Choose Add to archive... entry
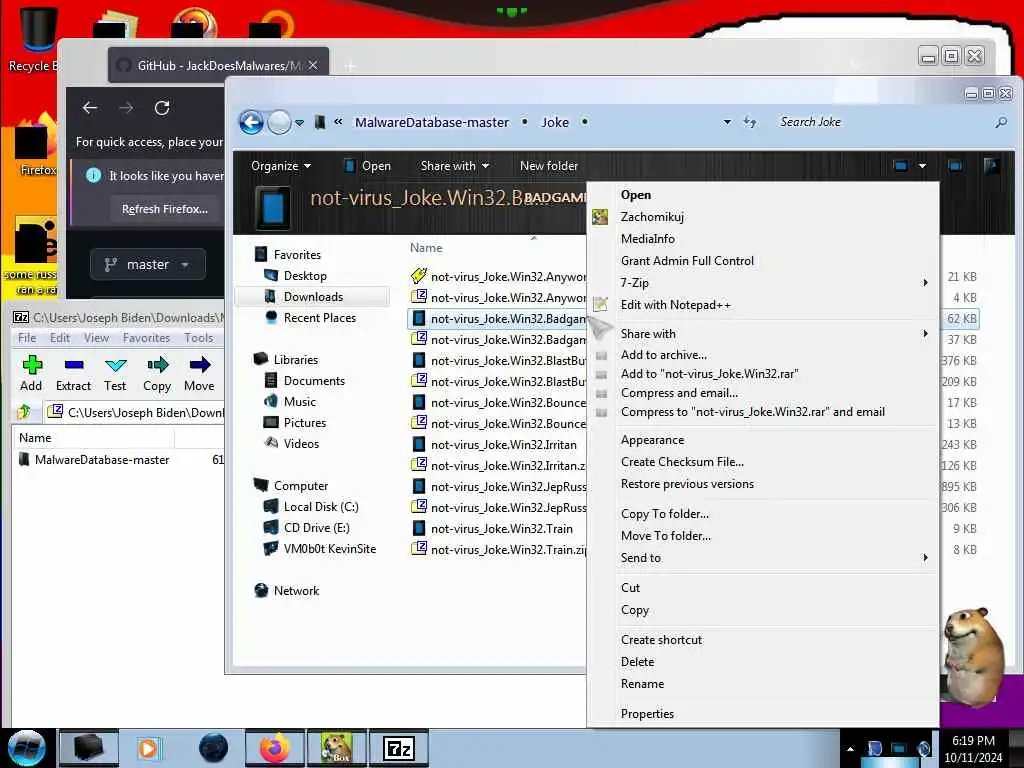This screenshot has height=768, width=1024. point(664,355)
